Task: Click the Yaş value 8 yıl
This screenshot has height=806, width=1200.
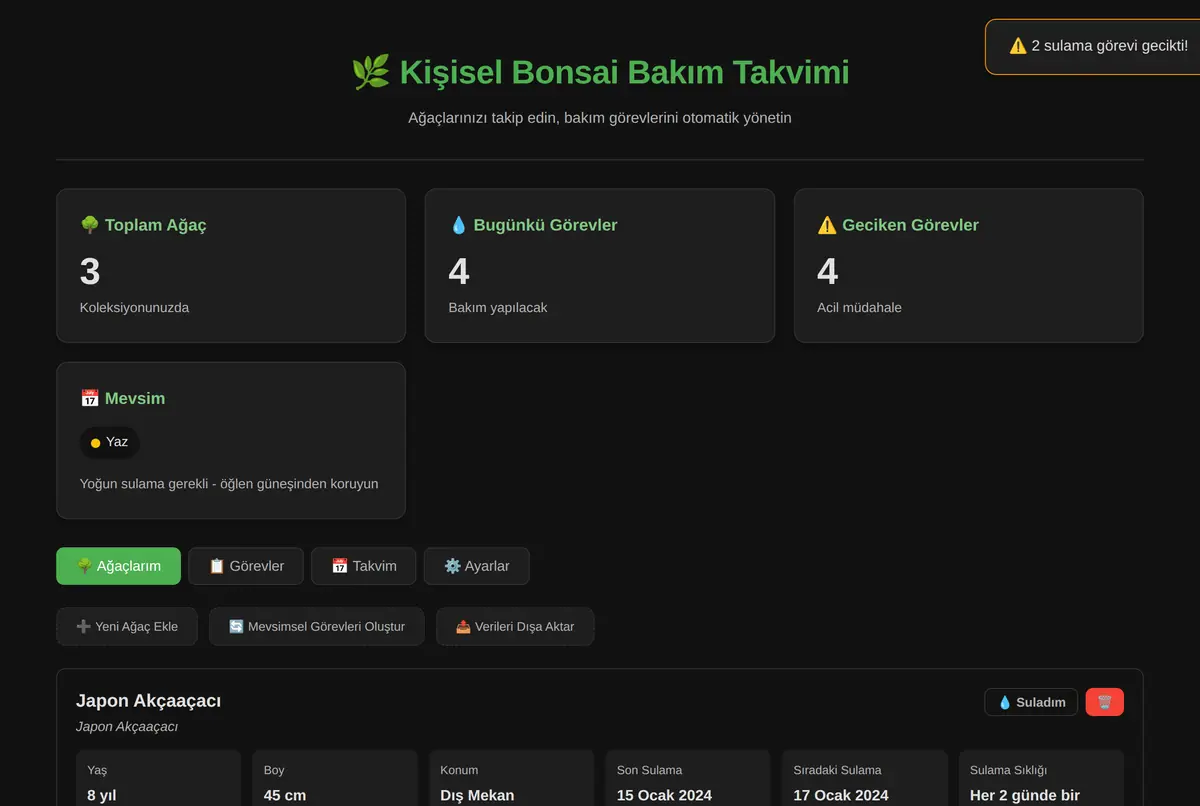Action: pyautogui.click(x=102, y=796)
